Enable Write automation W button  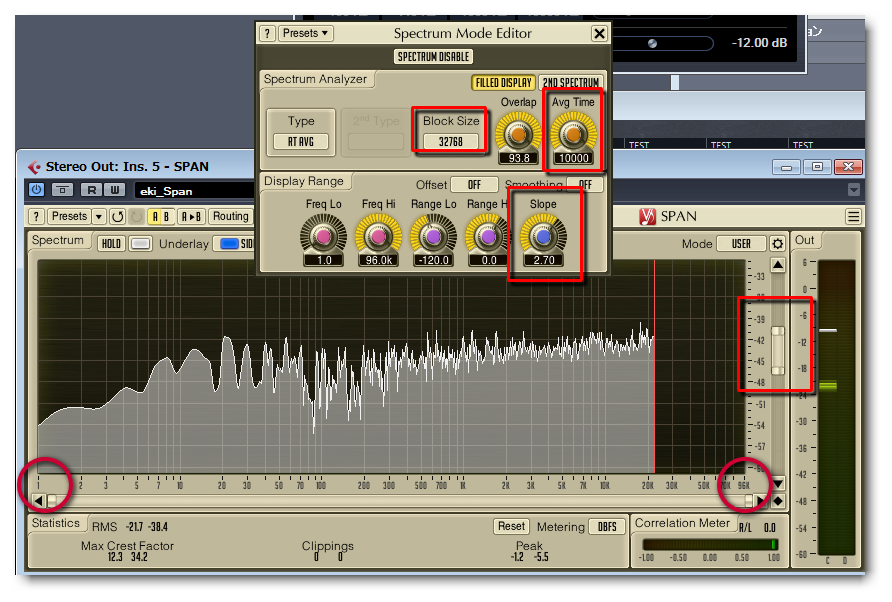tap(114, 189)
